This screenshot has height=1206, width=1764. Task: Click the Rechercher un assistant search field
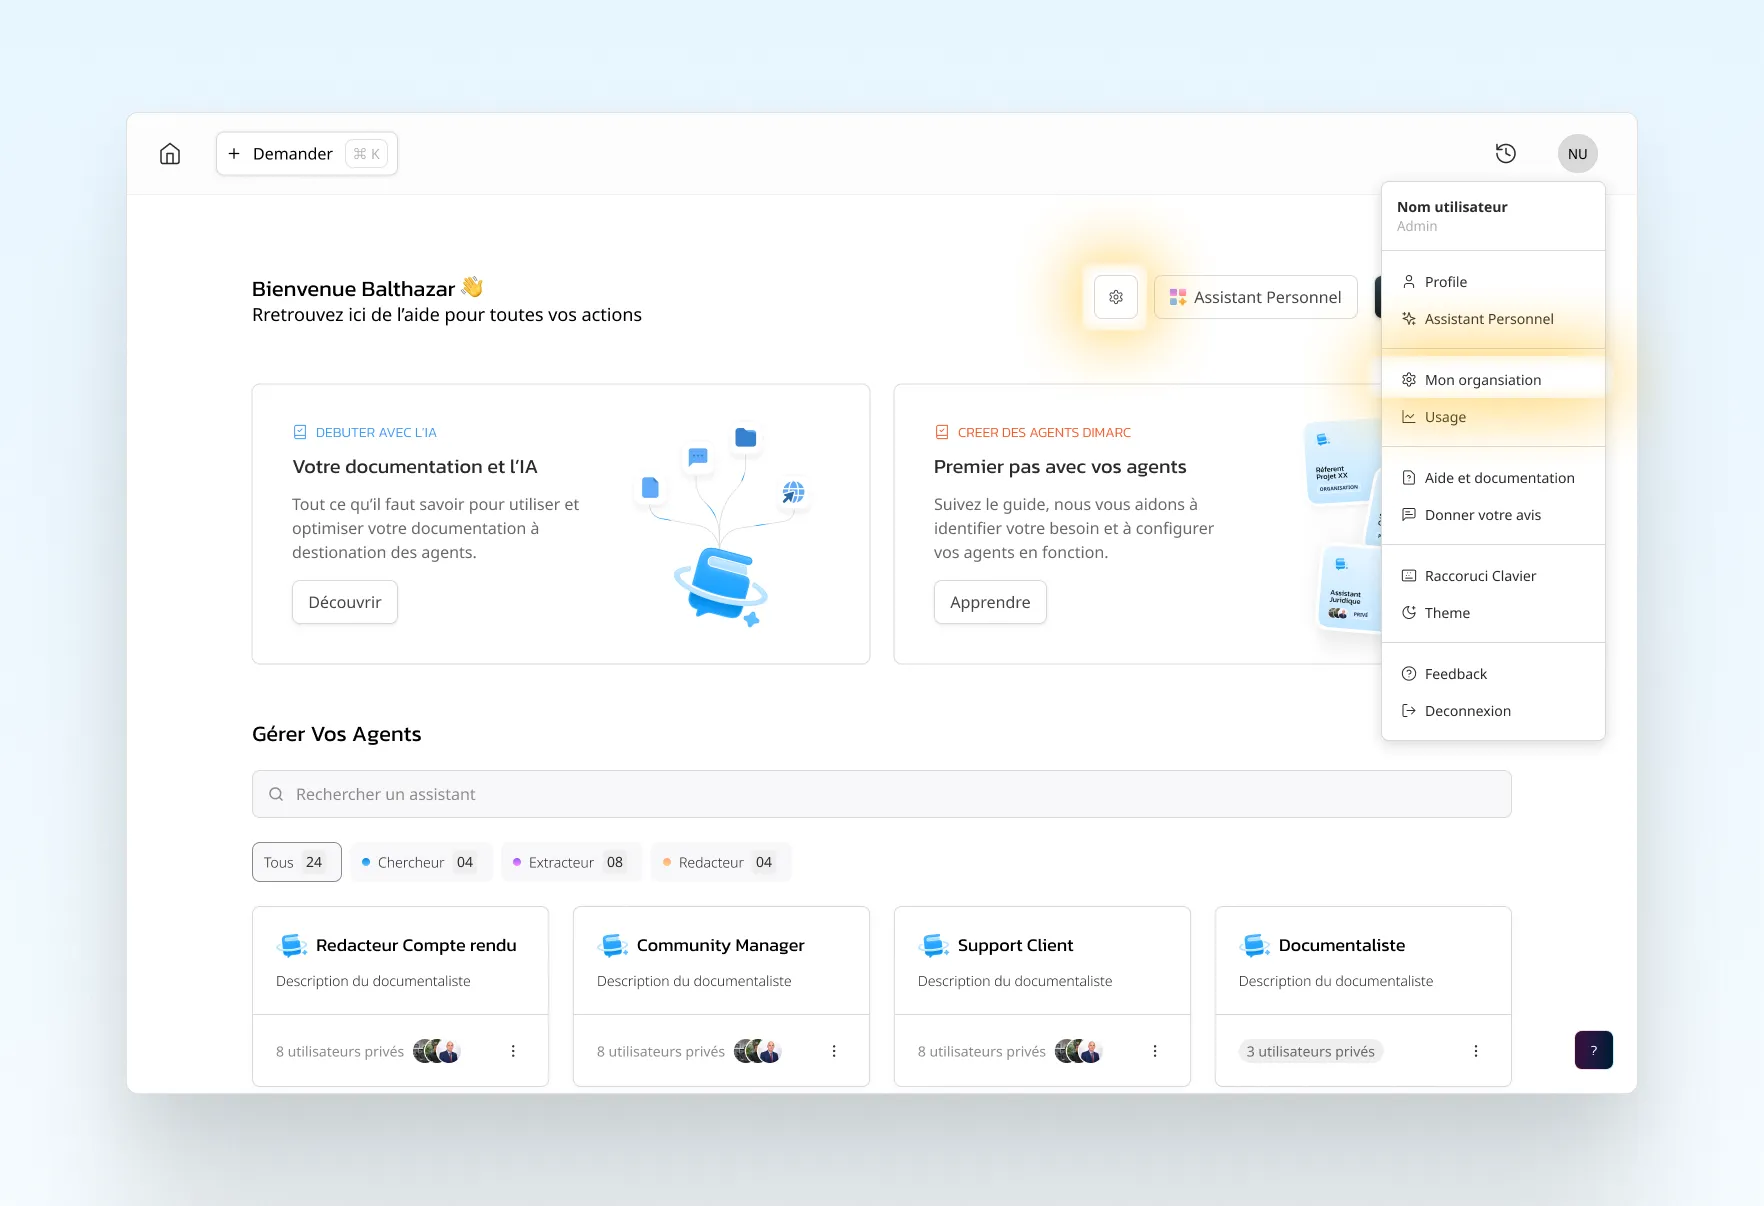pos(881,794)
